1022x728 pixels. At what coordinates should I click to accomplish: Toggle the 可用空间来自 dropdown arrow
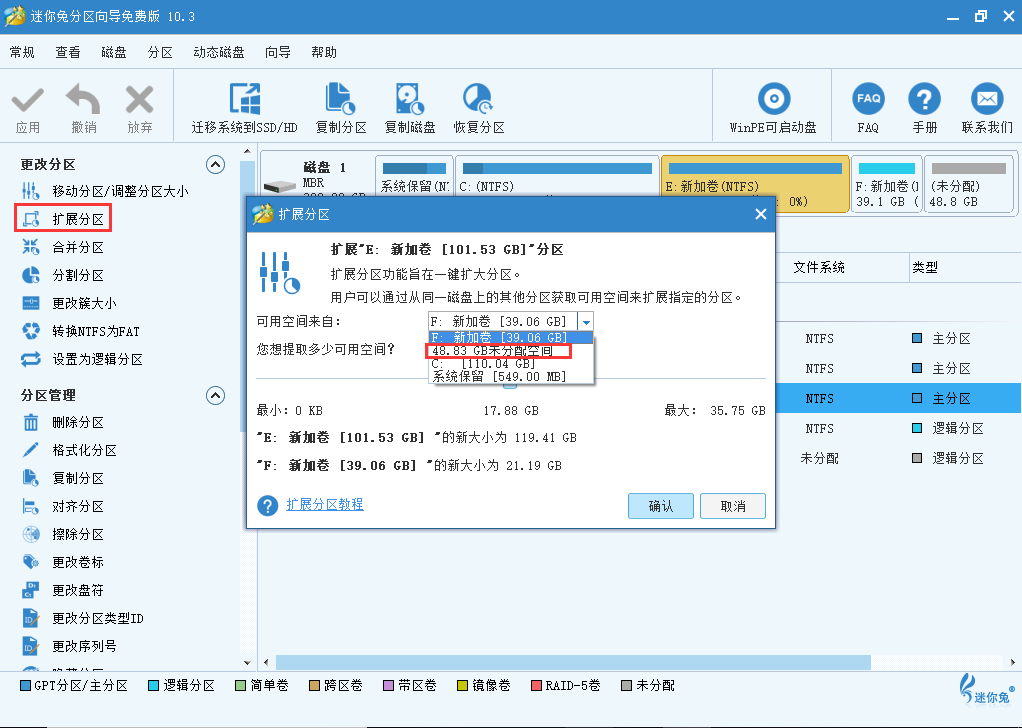pyautogui.click(x=585, y=321)
